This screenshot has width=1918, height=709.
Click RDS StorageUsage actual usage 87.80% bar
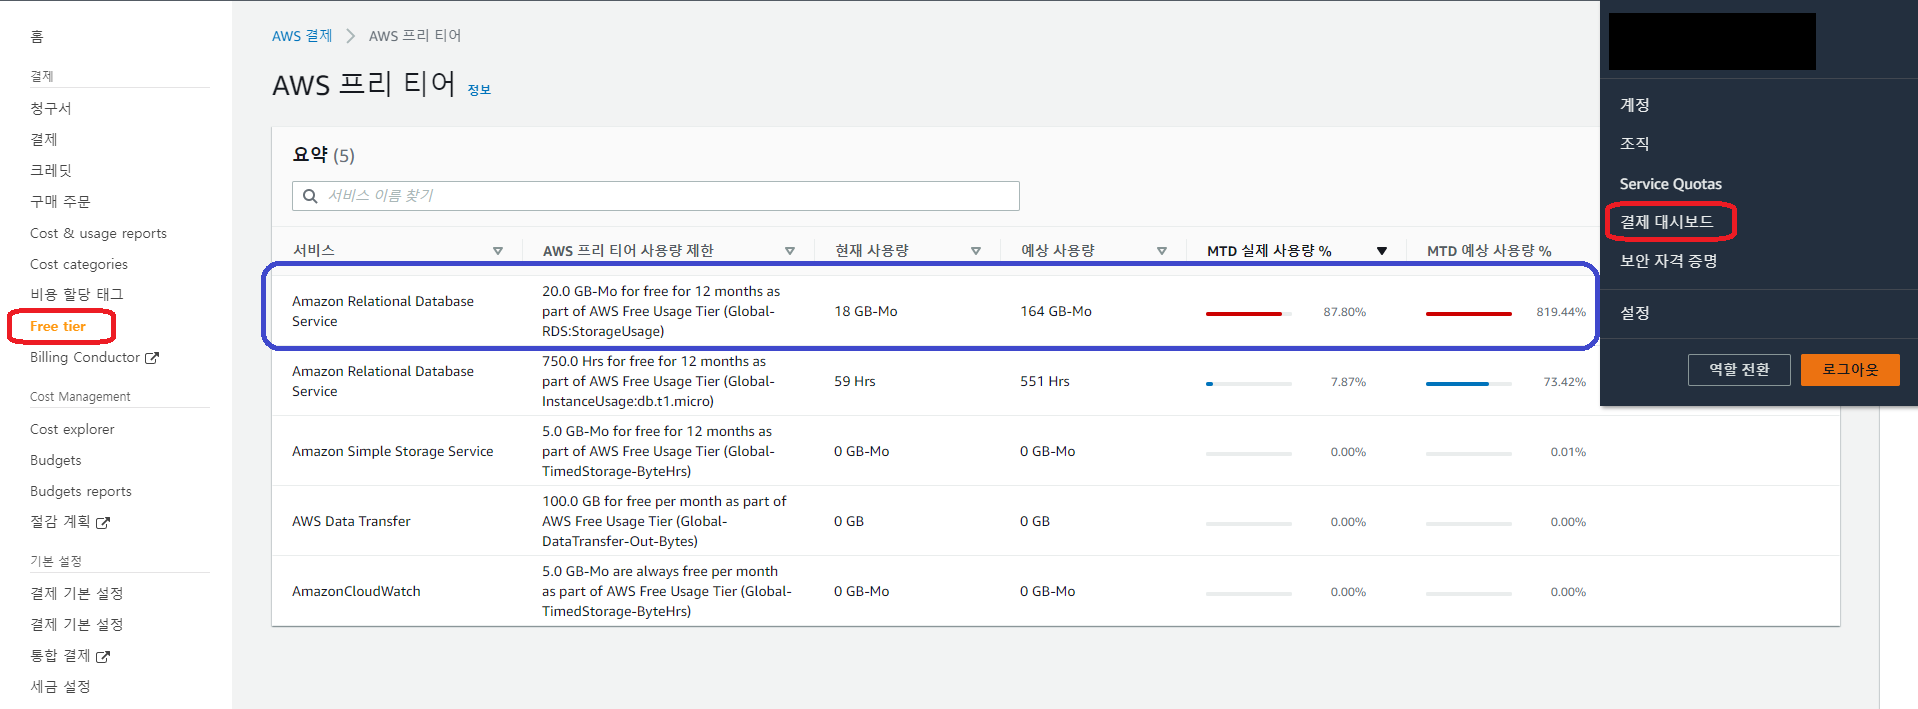[x=1248, y=314]
